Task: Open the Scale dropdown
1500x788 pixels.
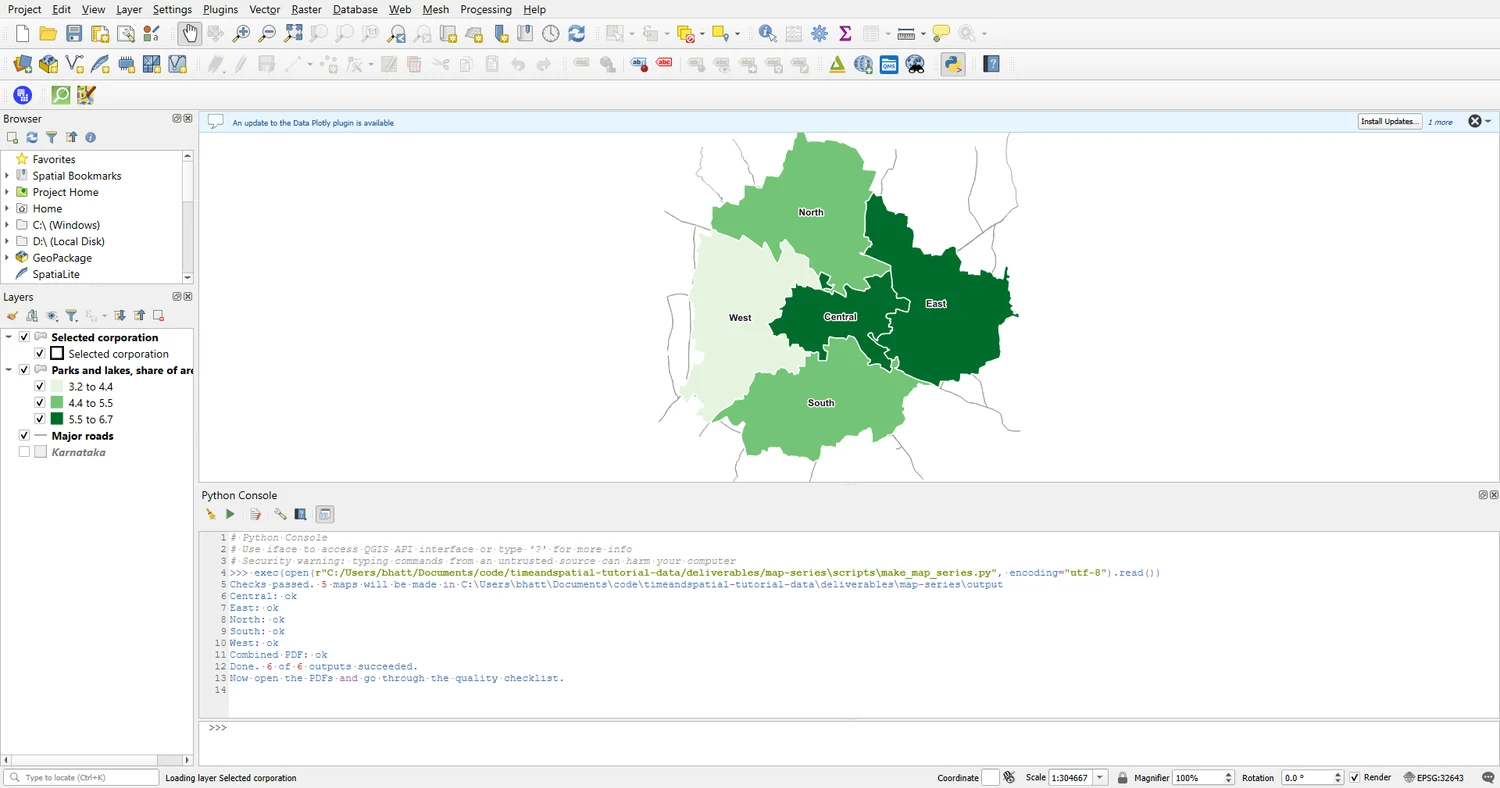Action: 1101,777
